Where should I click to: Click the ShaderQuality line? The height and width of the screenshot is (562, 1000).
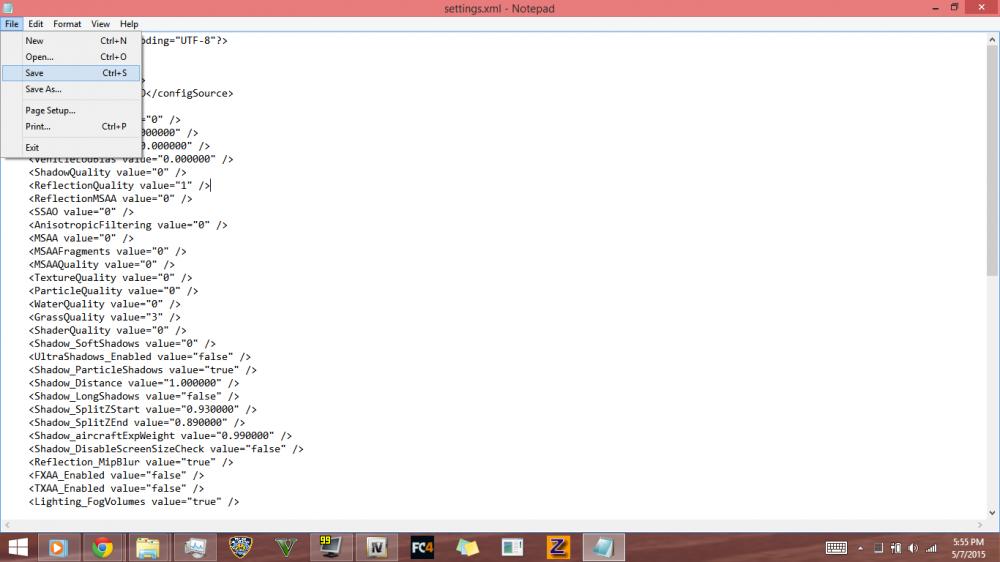click(x=107, y=330)
